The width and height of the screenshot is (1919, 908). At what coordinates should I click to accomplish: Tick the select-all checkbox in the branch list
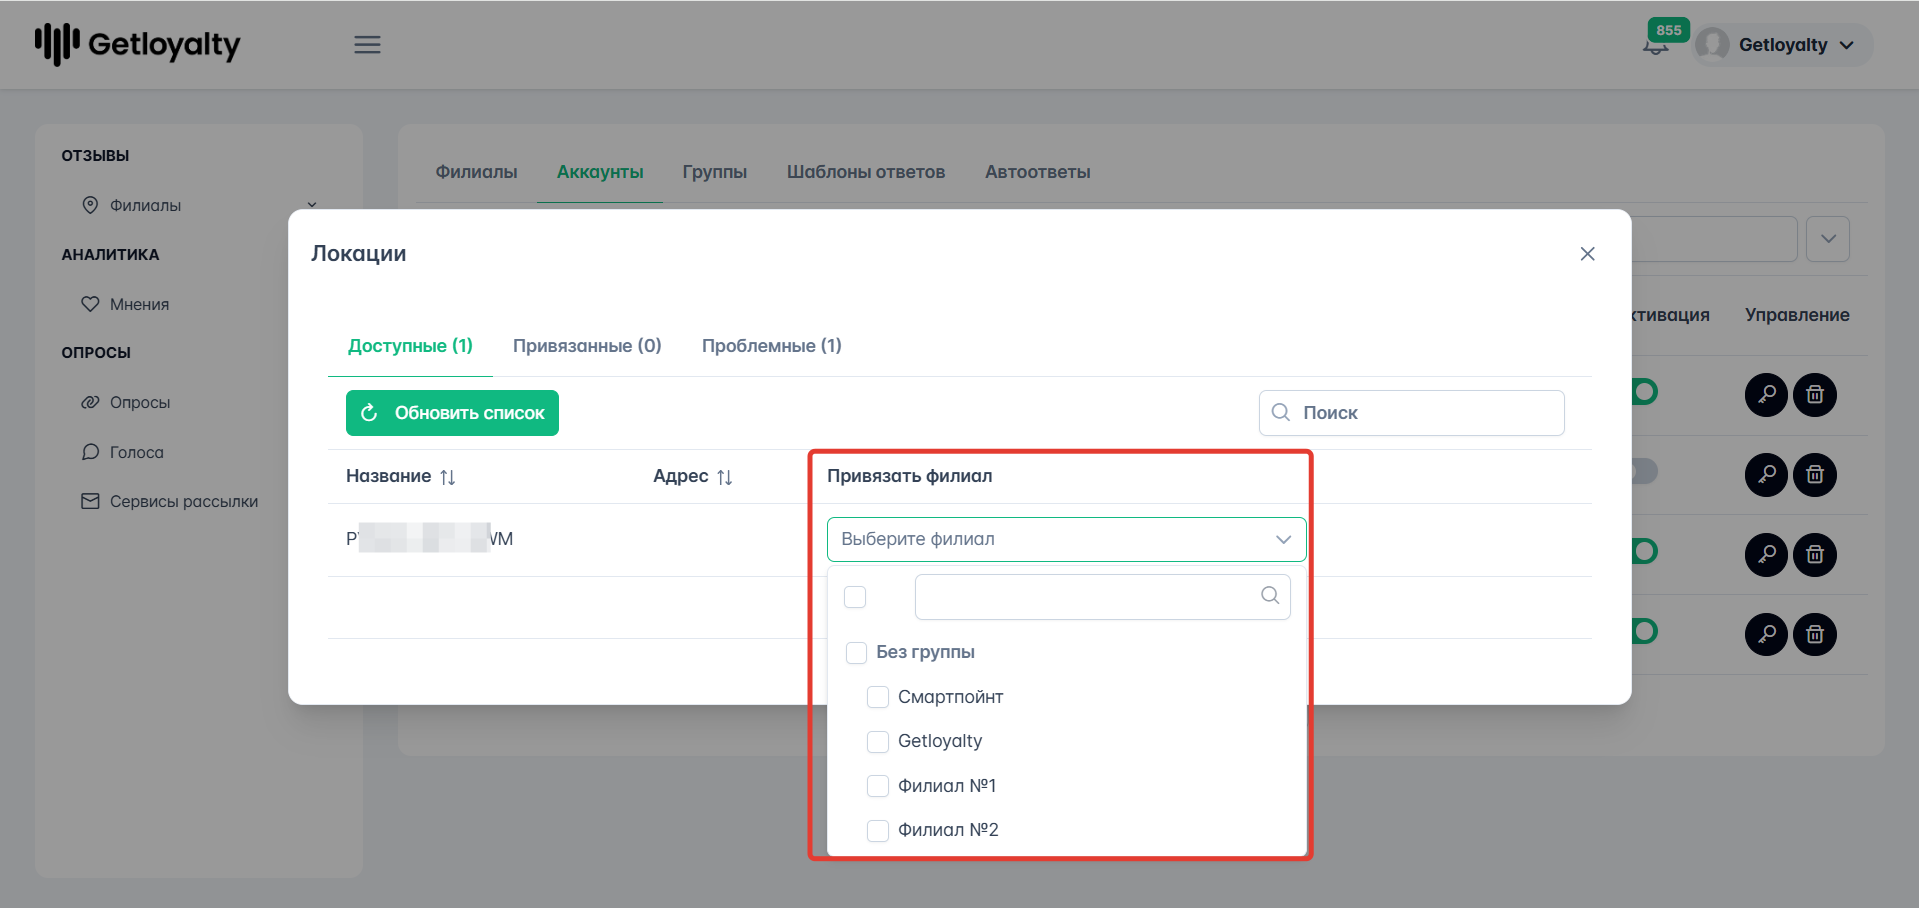coord(855,597)
